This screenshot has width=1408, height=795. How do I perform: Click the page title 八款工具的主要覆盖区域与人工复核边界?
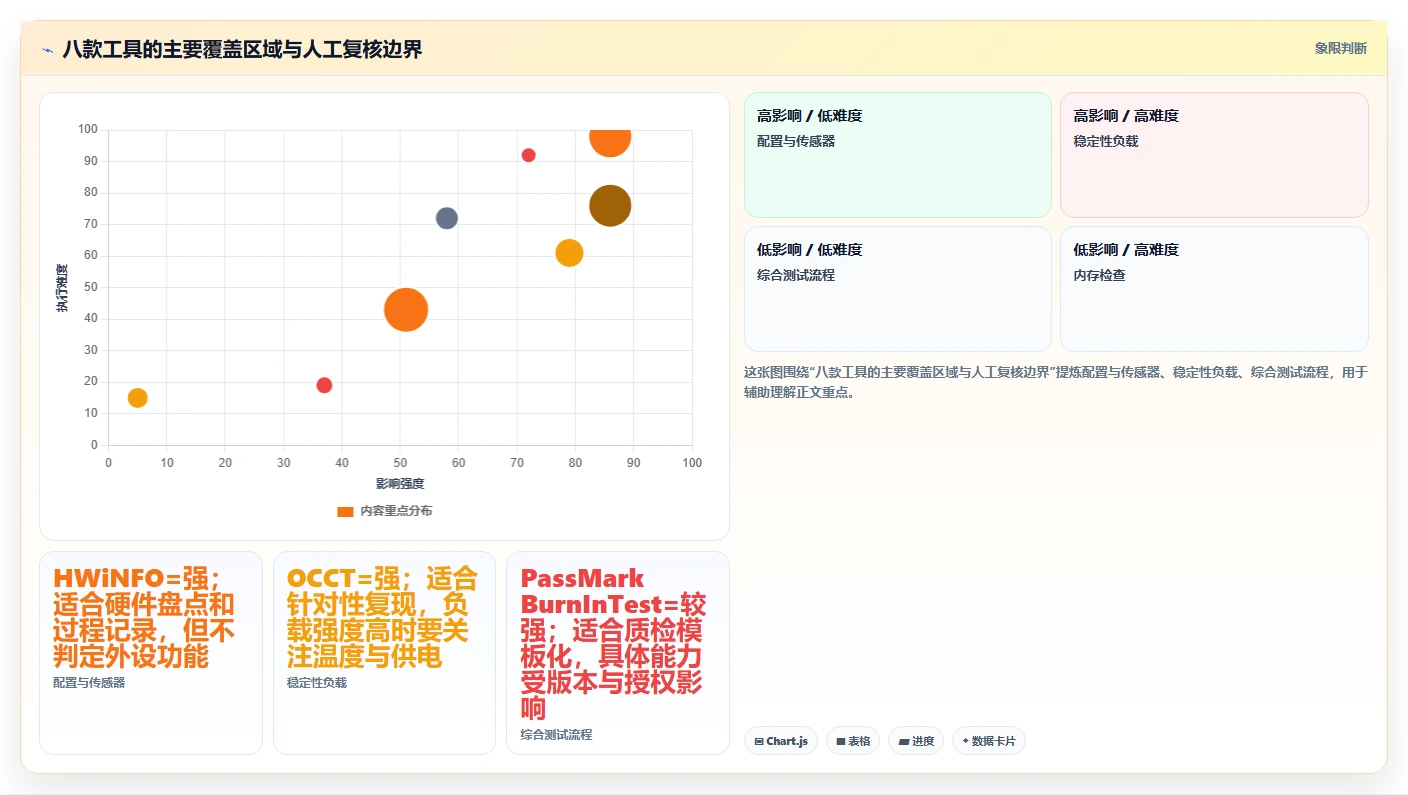[242, 49]
